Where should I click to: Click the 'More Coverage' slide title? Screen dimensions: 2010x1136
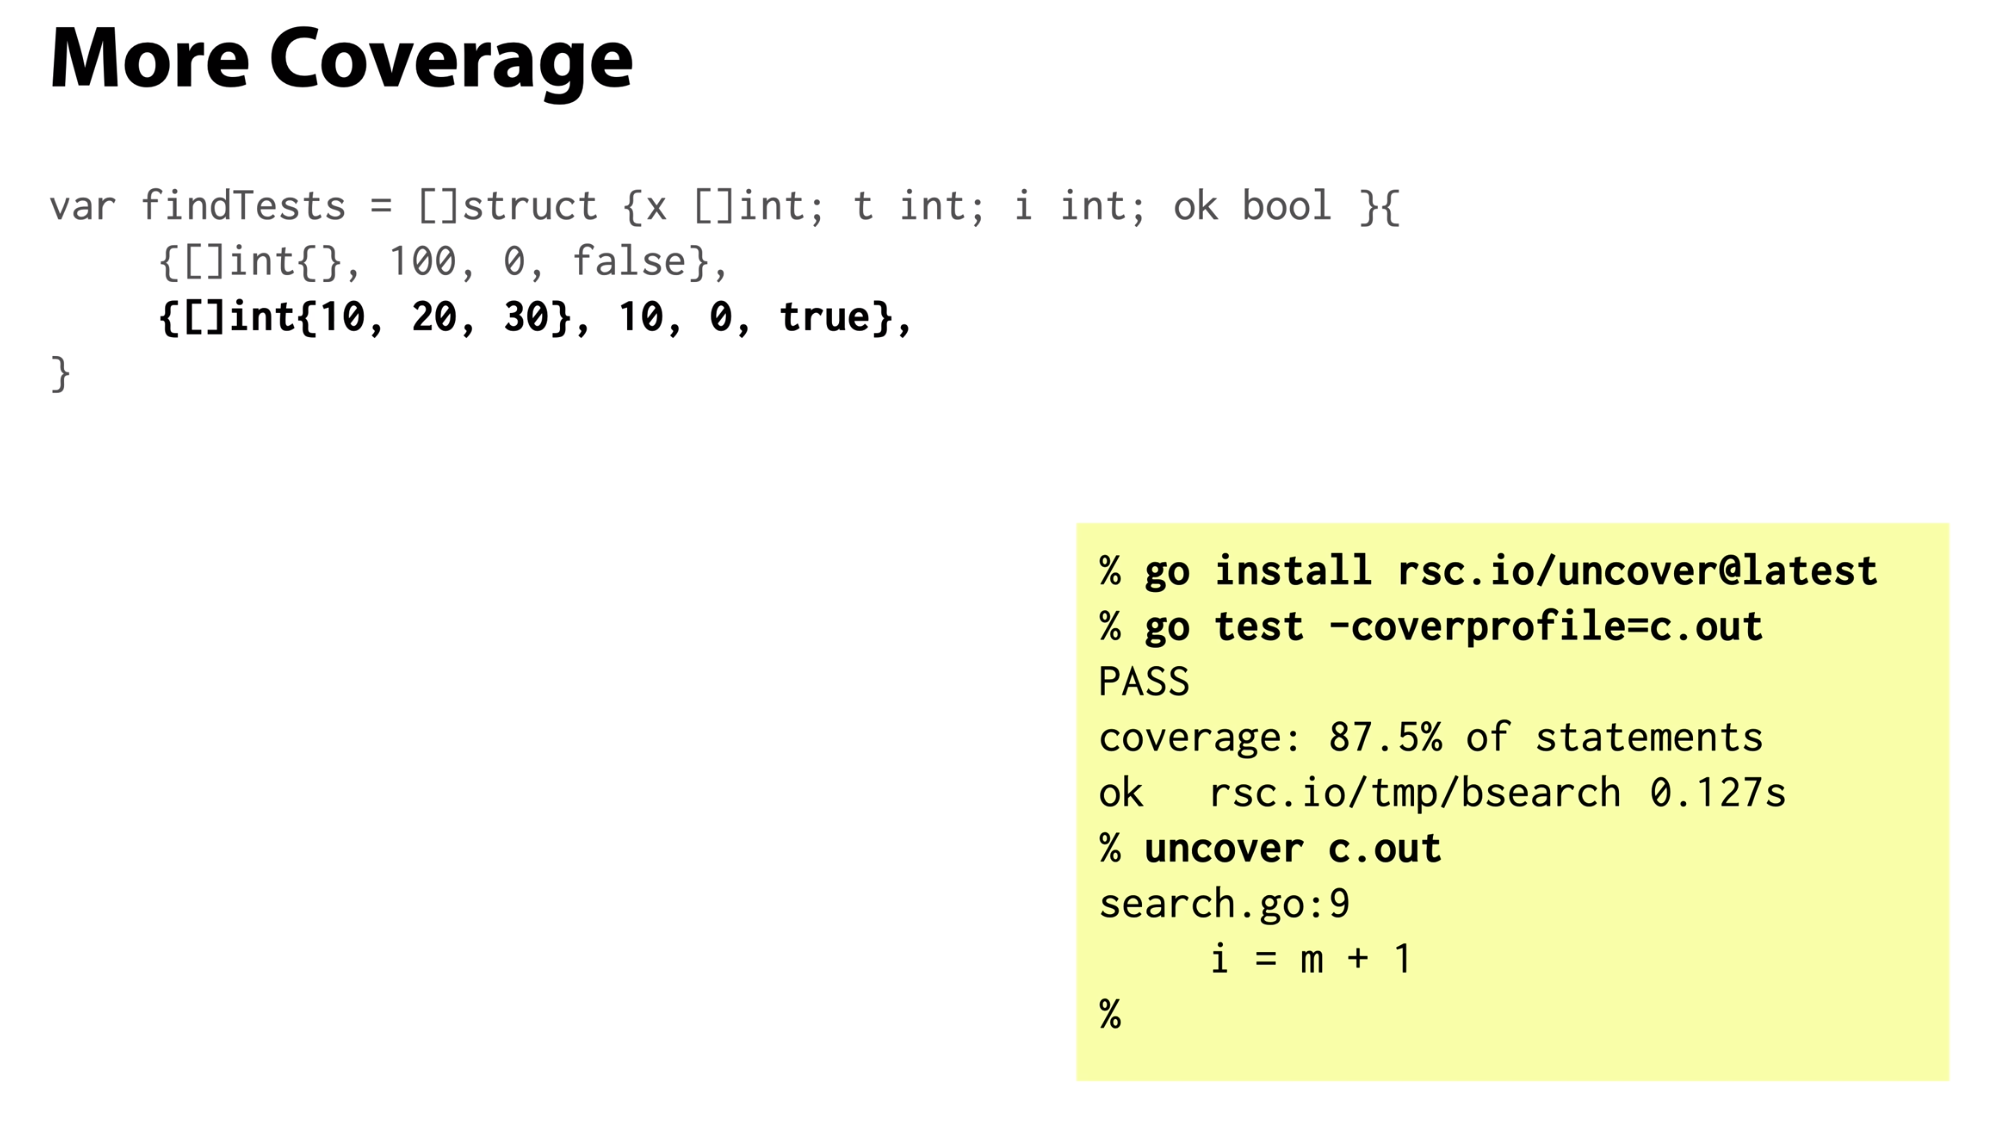(341, 60)
